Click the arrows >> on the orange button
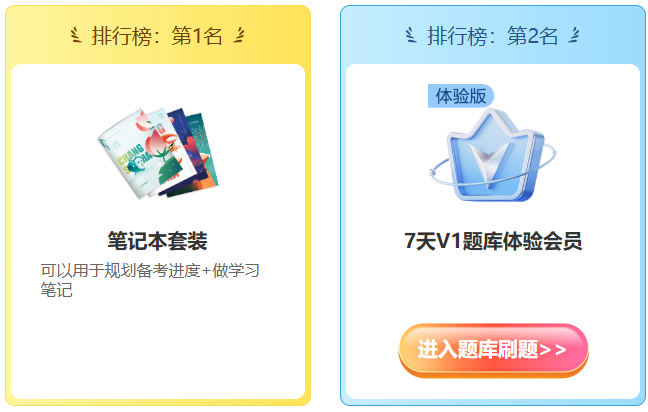Viewport: 648px width, 412px height. pyautogui.click(x=553, y=350)
